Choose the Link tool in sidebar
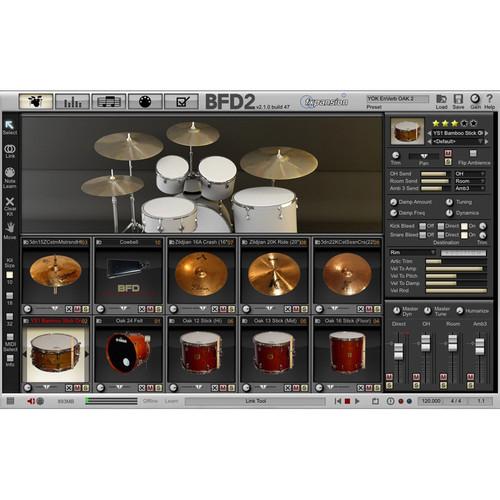Screen dimensions: 500x500 click(10, 149)
